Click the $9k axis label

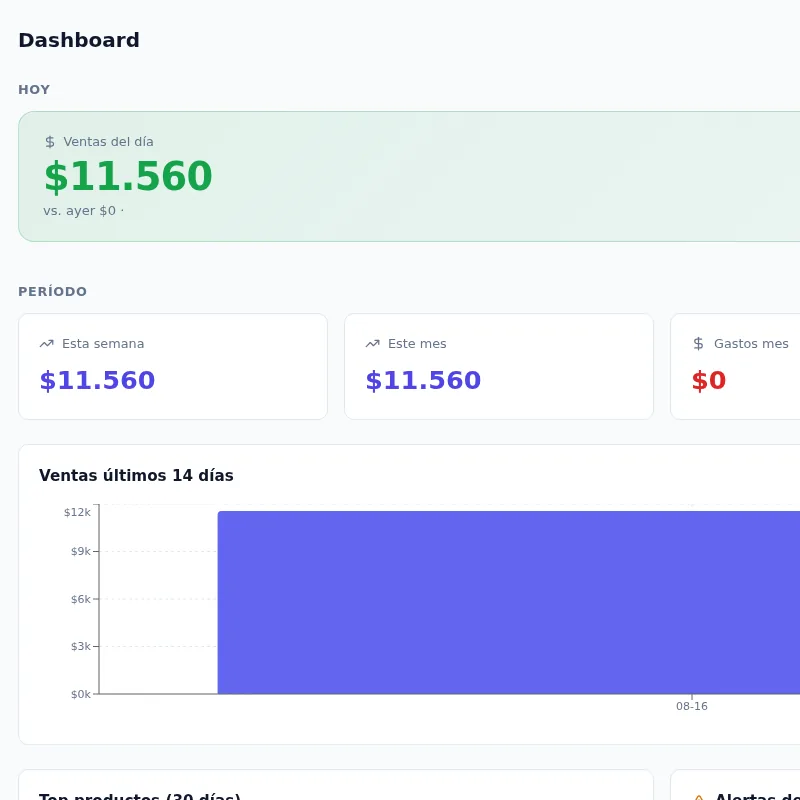(x=81, y=552)
